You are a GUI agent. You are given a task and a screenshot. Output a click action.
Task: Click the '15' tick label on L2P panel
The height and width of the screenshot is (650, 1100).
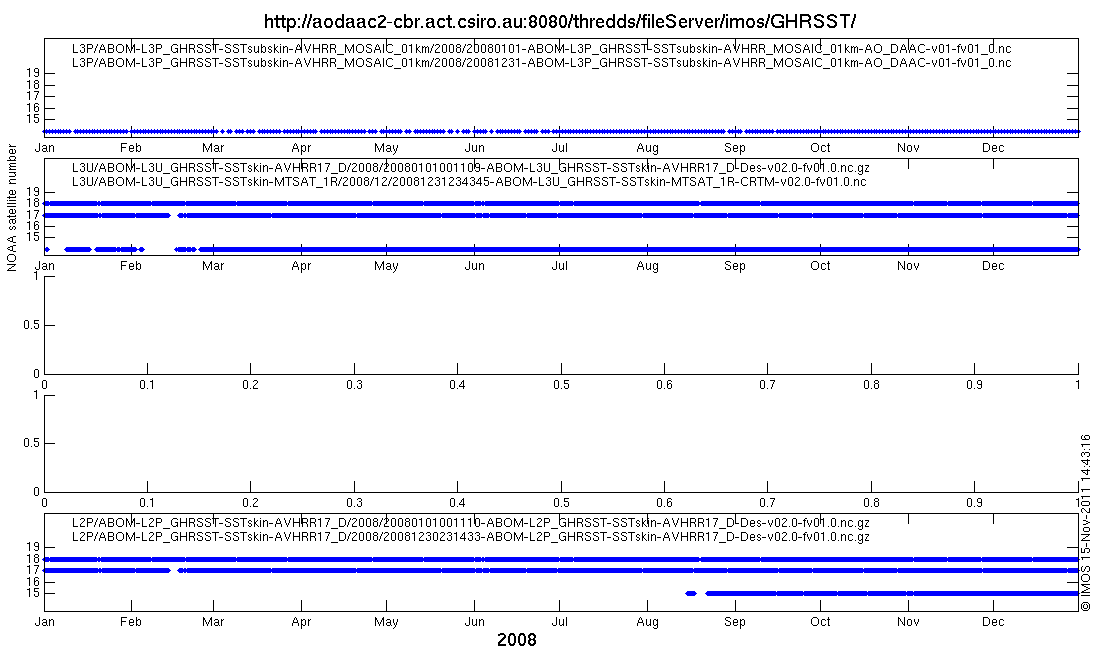(32, 593)
